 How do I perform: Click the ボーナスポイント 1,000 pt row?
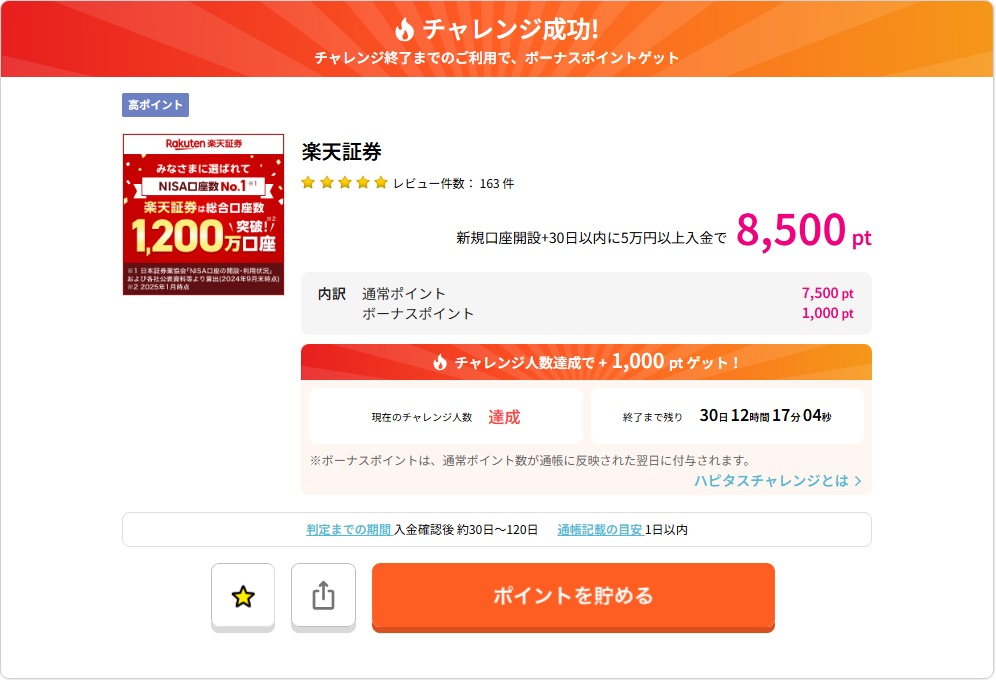pos(586,313)
